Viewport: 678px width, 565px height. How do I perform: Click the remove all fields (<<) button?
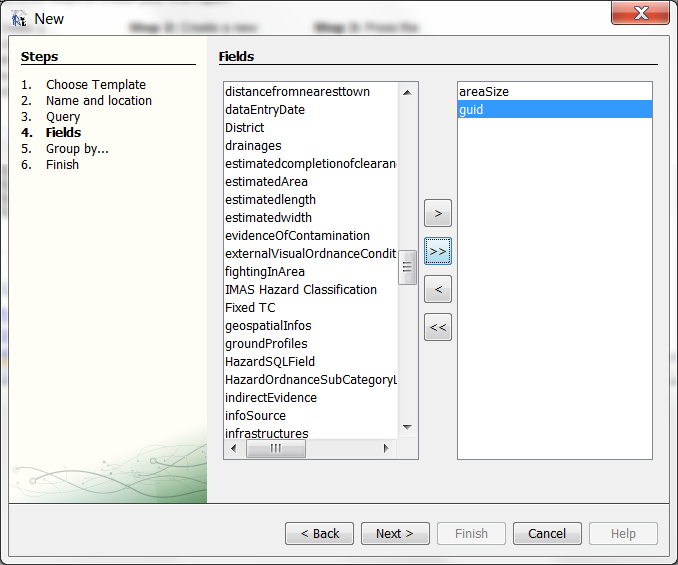click(x=437, y=327)
